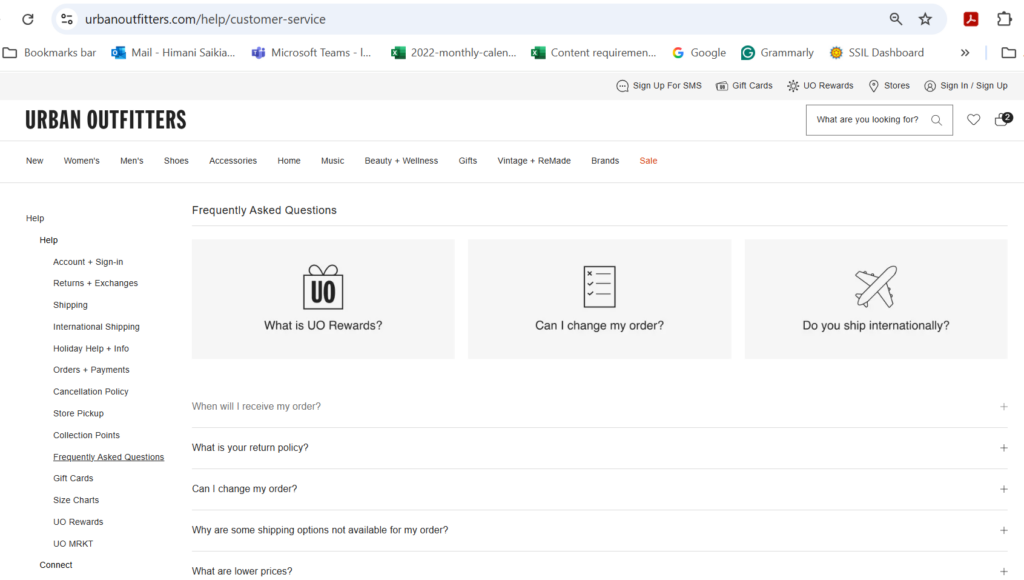The height and width of the screenshot is (580, 1024).
Task: Click the search magnifier icon in search box
Action: (937, 120)
